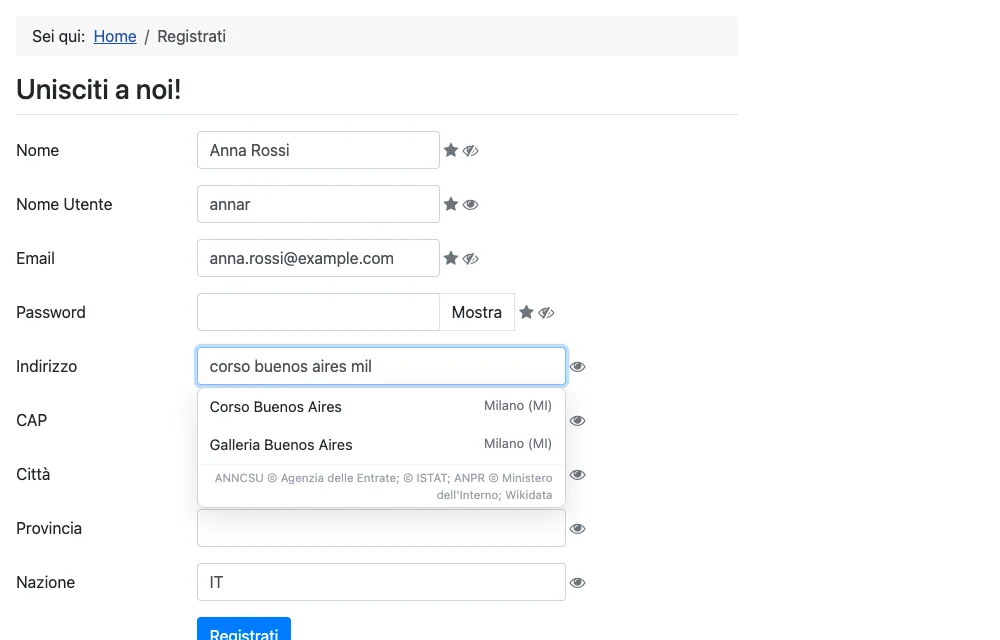
Task: Click the ANNCSU attribution text
Action: point(383,486)
